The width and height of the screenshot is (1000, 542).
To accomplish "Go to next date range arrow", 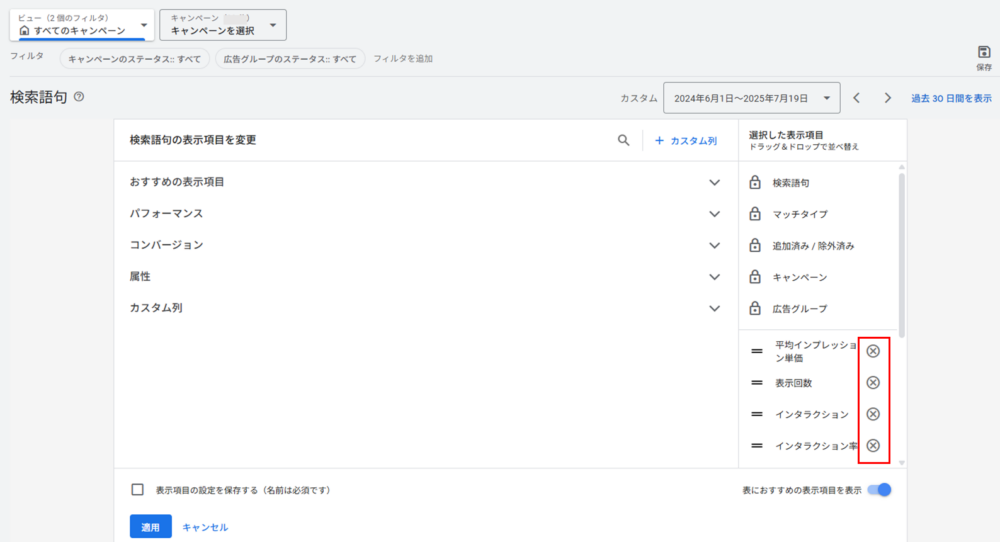I will tap(887, 98).
